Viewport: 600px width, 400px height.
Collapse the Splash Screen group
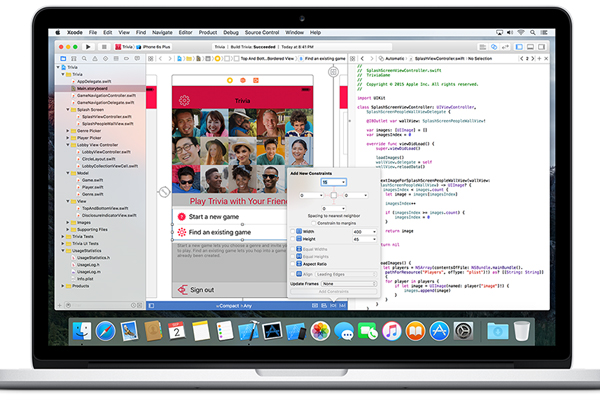(x=68, y=109)
